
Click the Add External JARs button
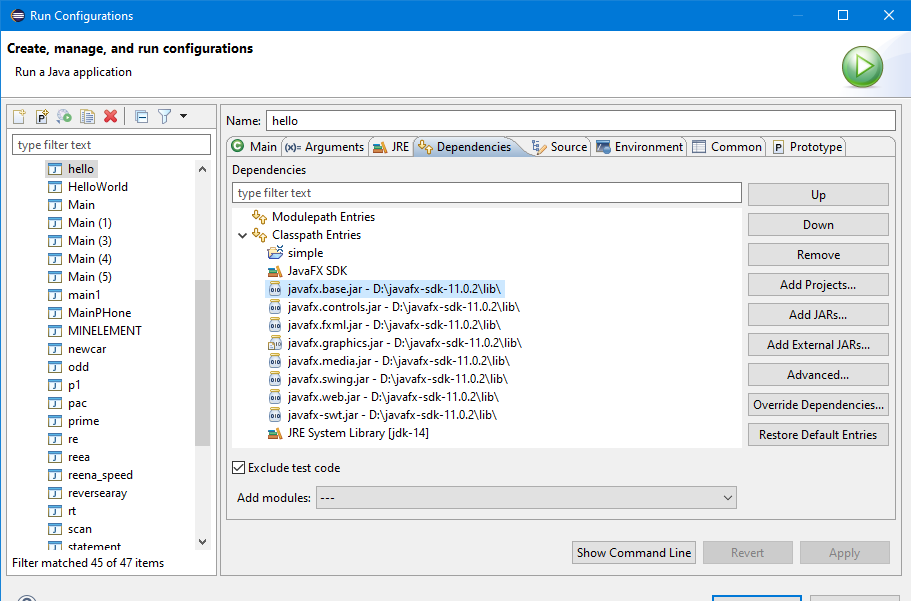coord(817,344)
